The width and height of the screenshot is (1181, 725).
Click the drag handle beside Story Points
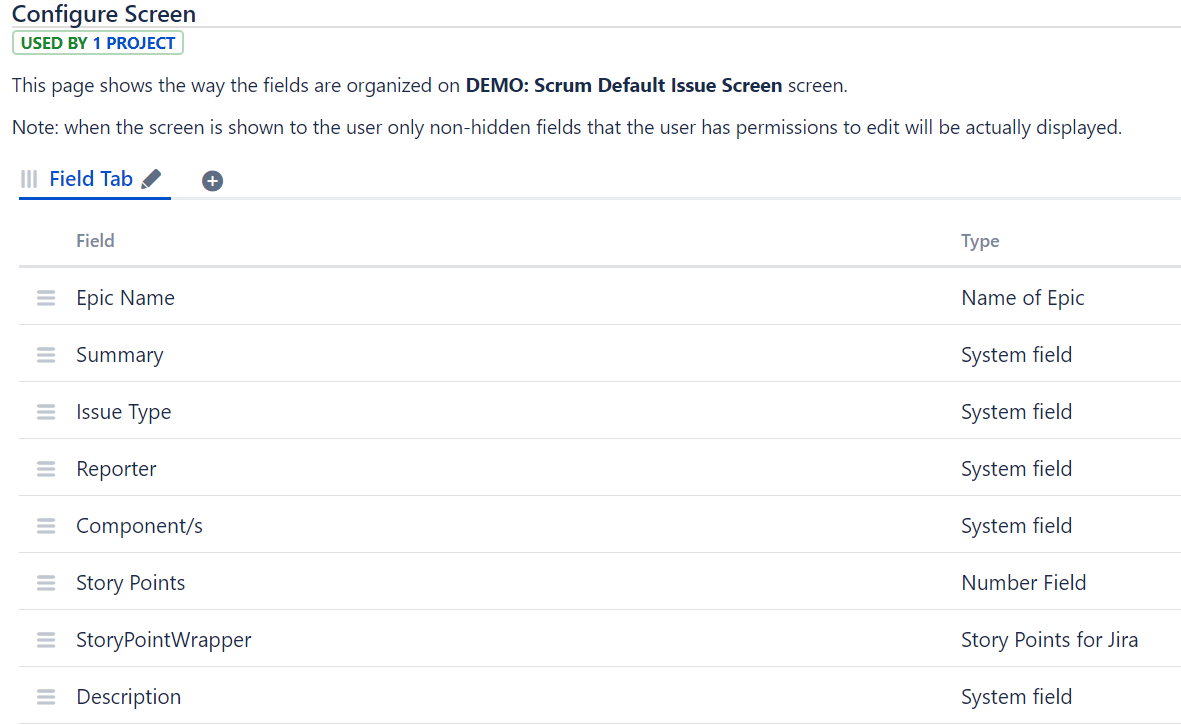tap(46, 583)
